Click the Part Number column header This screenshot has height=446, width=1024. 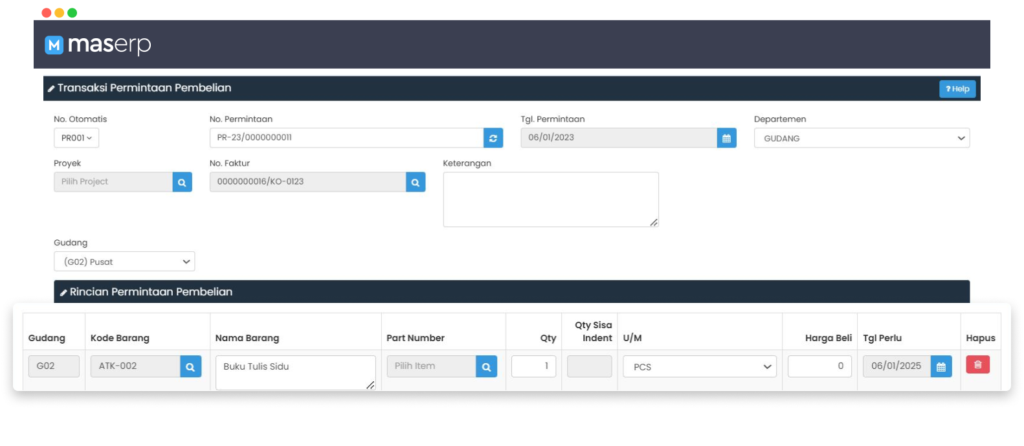coord(415,338)
